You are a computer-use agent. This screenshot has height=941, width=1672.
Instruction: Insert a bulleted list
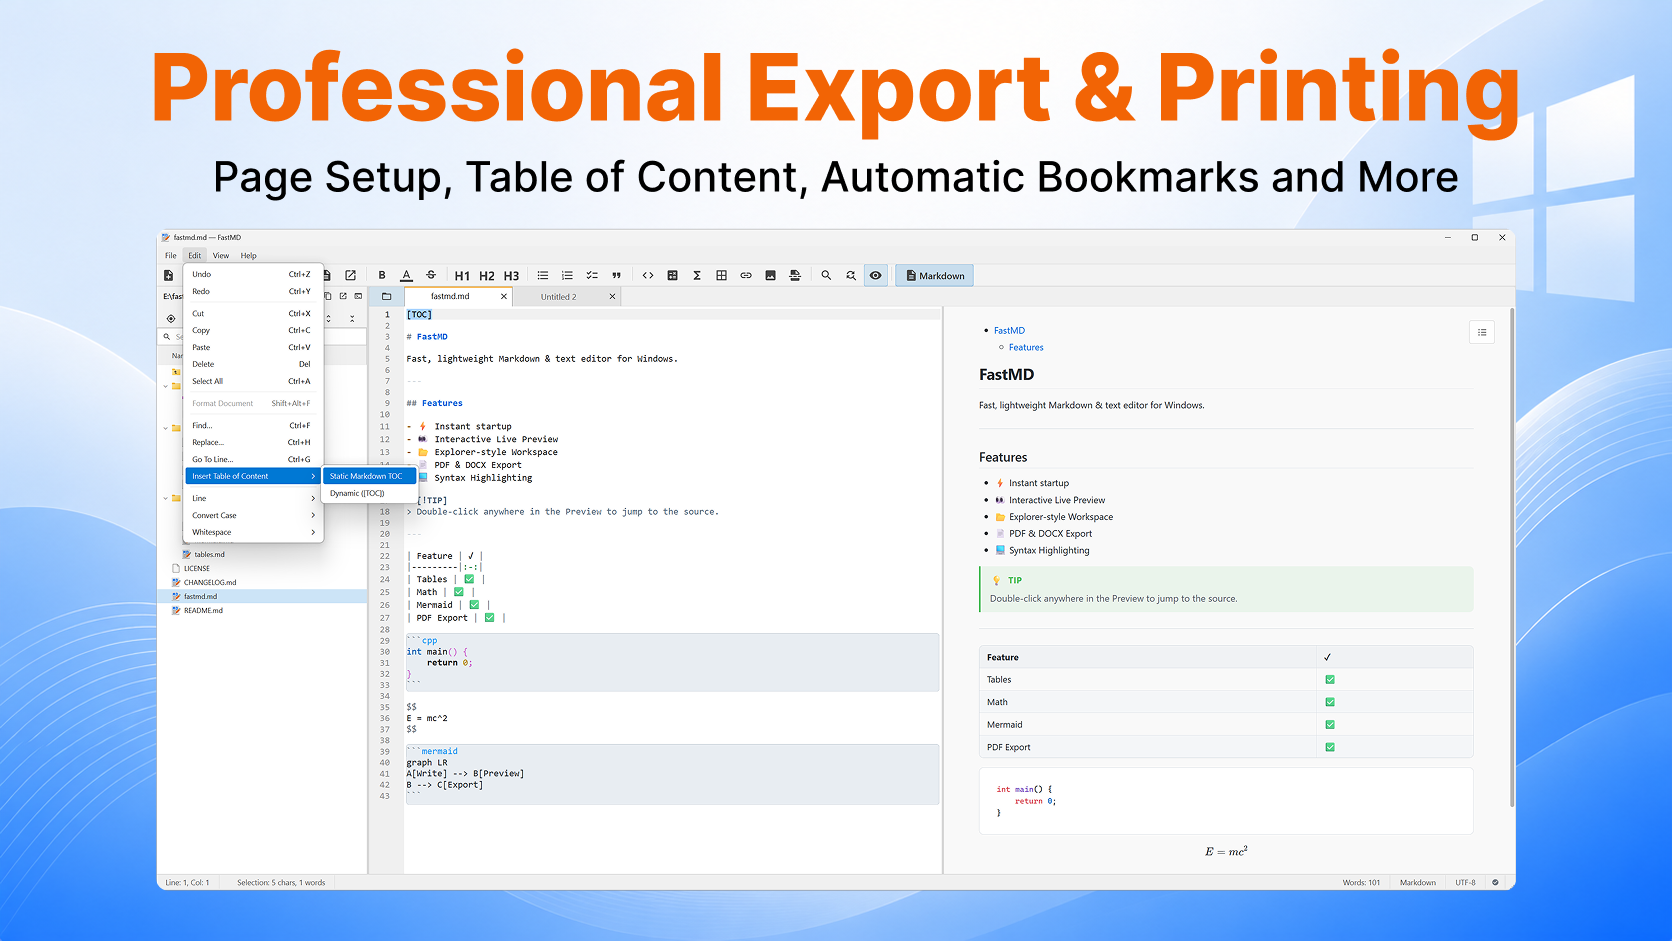coord(542,275)
